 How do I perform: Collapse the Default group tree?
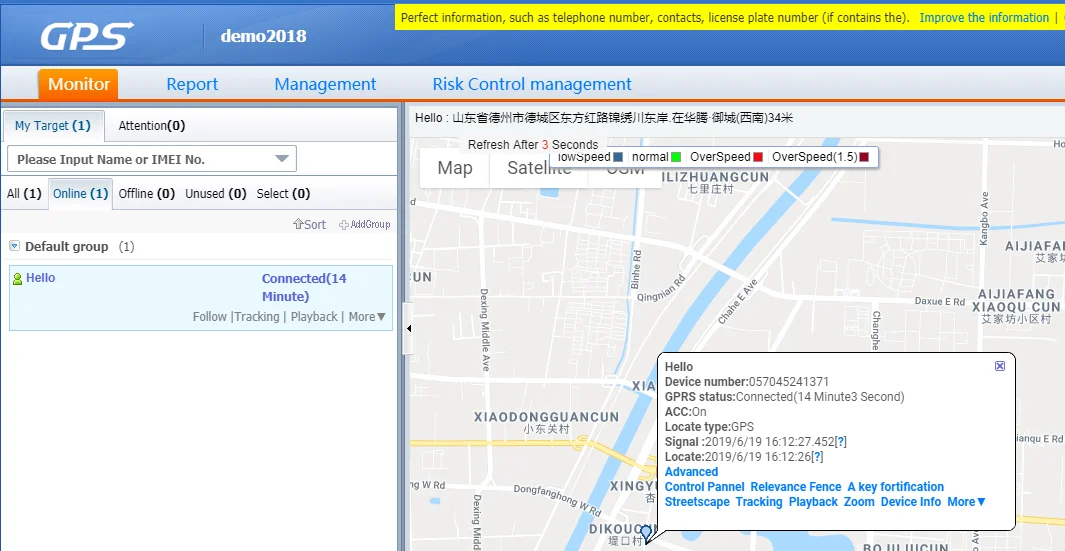[x=14, y=246]
